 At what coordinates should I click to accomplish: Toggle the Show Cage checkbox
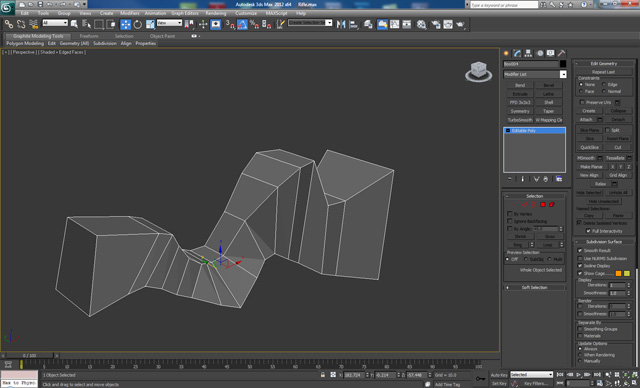pos(580,273)
